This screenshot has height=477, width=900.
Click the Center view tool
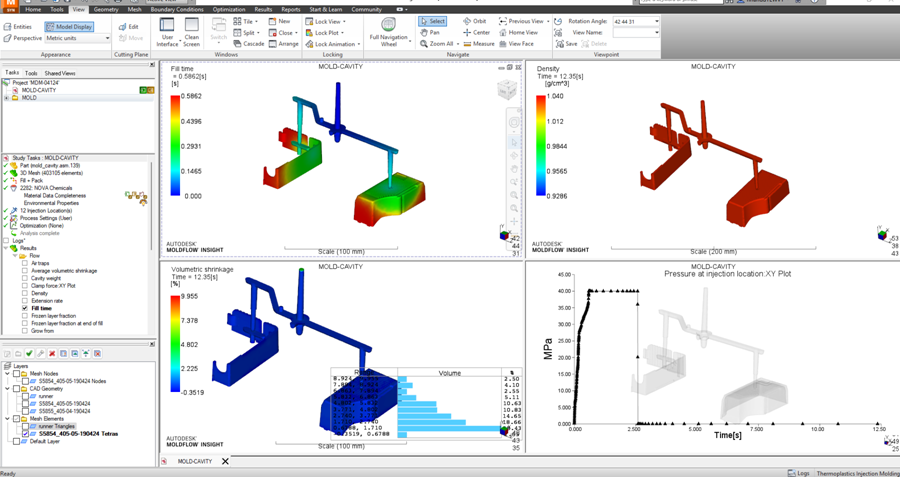pos(476,33)
